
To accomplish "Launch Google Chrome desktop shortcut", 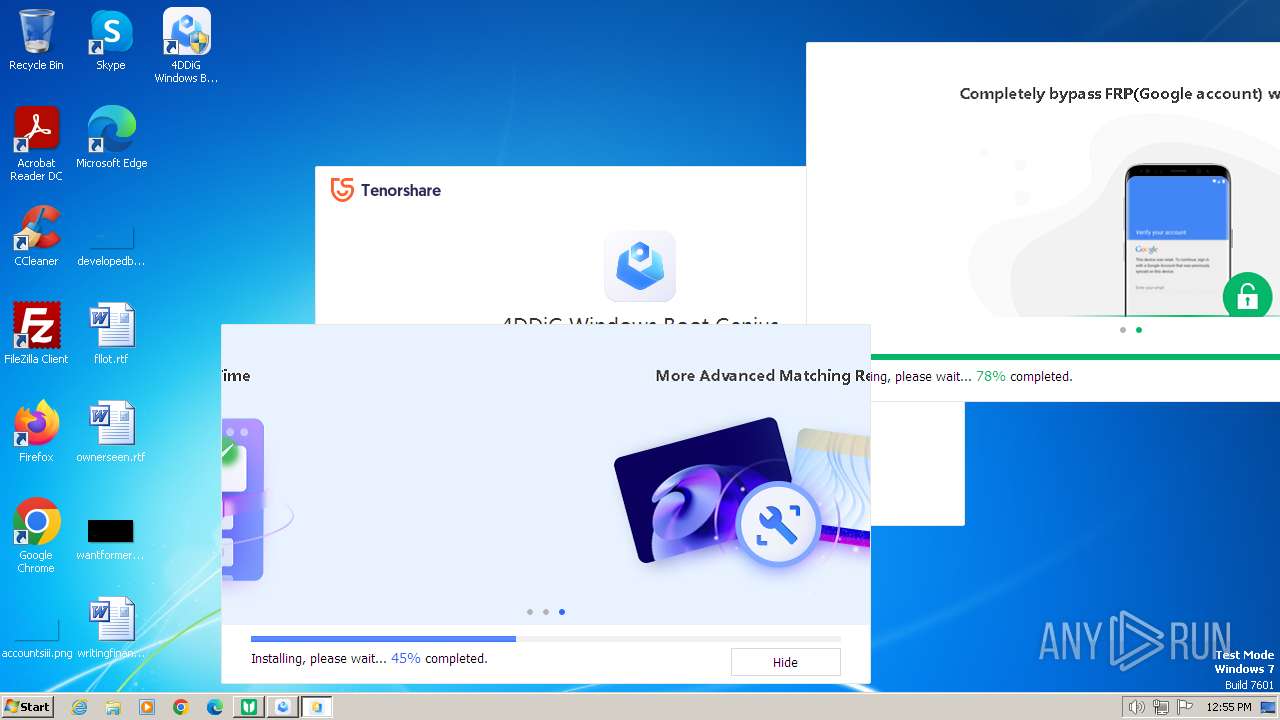I will pyautogui.click(x=36, y=536).
